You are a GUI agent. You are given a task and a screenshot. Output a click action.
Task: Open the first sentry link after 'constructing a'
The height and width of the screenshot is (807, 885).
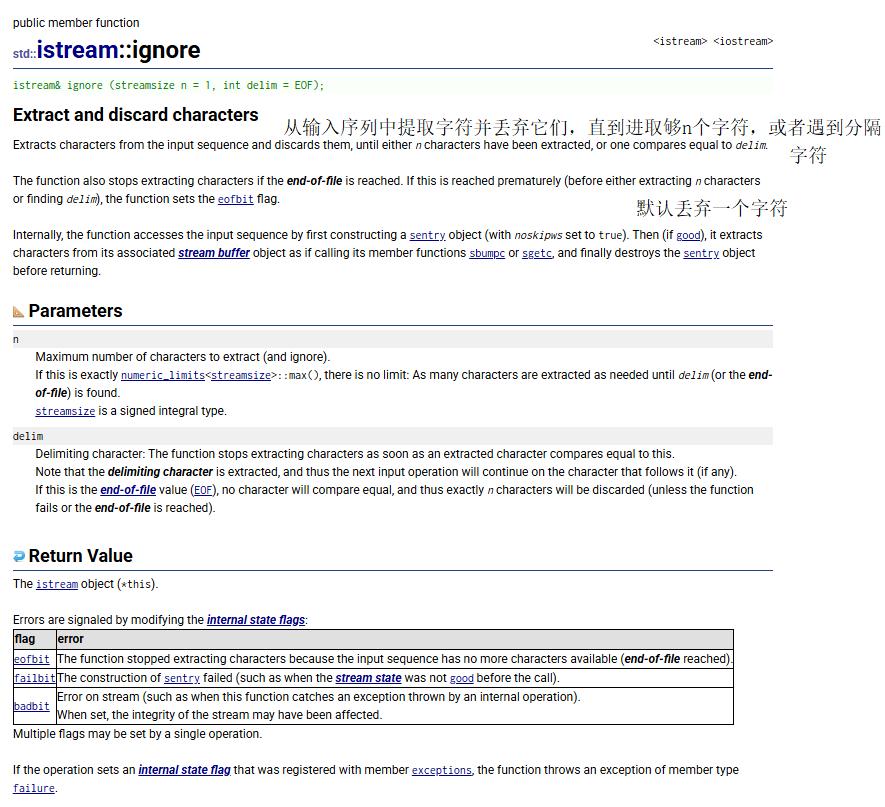[427, 235]
